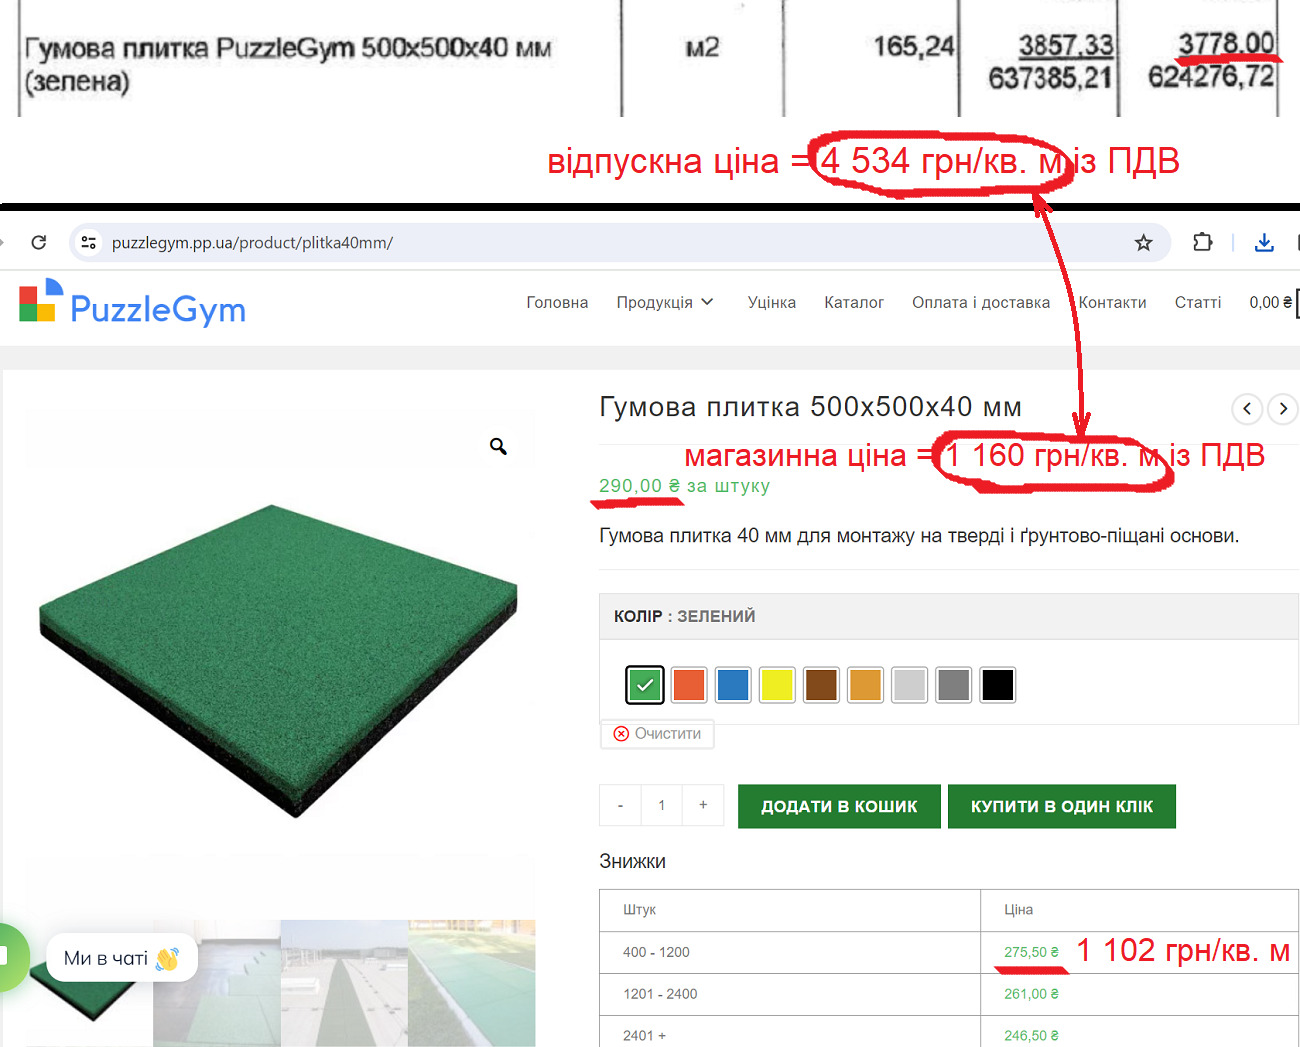Click the PuzzleGym logo
The height and width of the screenshot is (1047, 1300).
coord(132,304)
